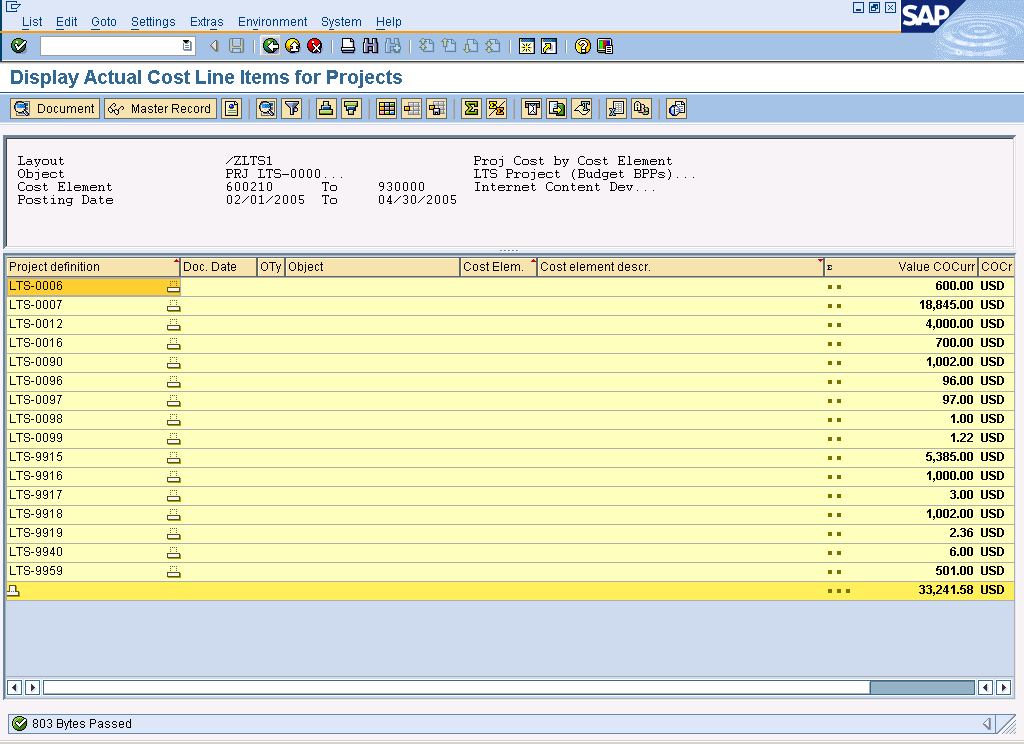Click the ABC Analysis icon
This screenshot has width=1024, height=744.
point(641,108)
